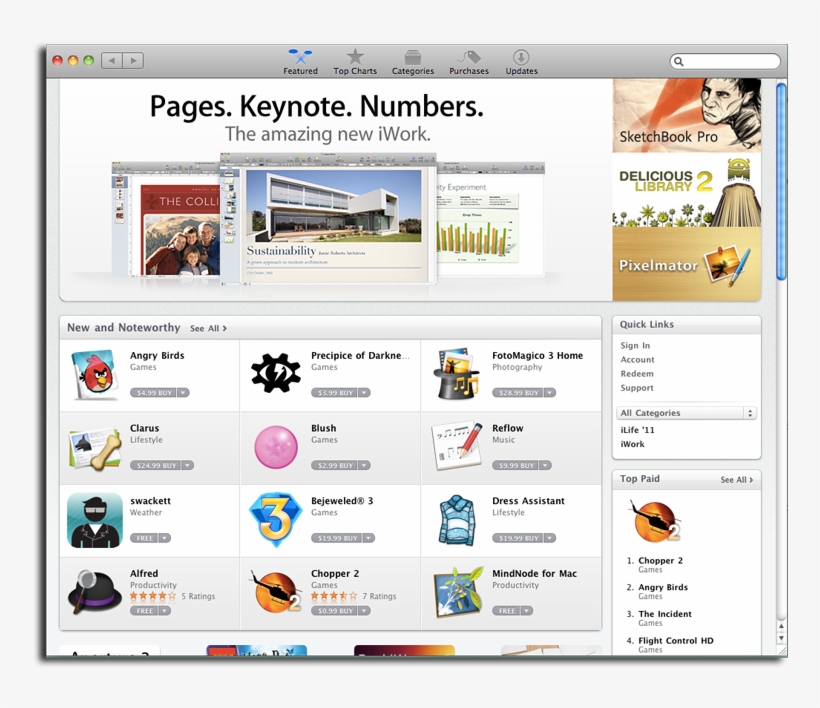Open the Angry Birds app icon
The height and width of the screenshot is (708, 820).
94,375
